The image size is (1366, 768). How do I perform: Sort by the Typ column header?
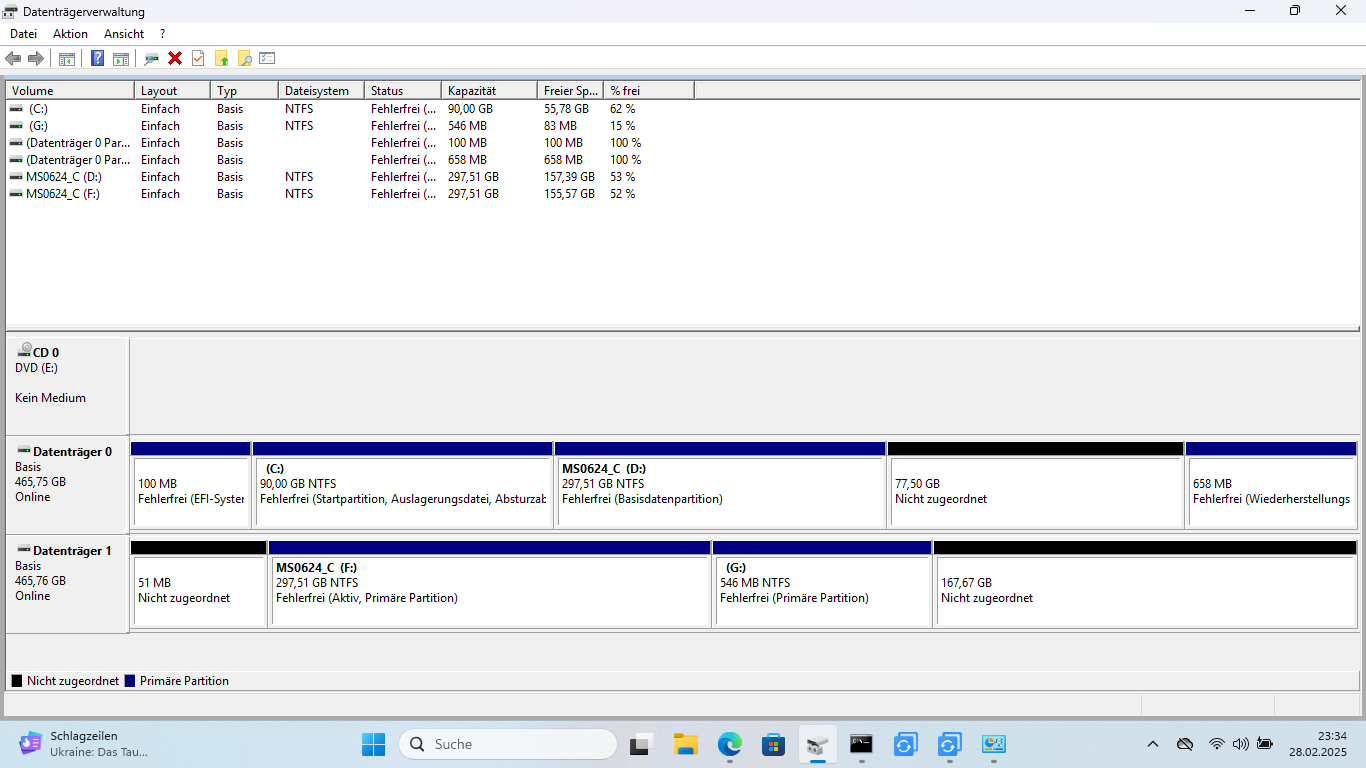coord(245,90)
